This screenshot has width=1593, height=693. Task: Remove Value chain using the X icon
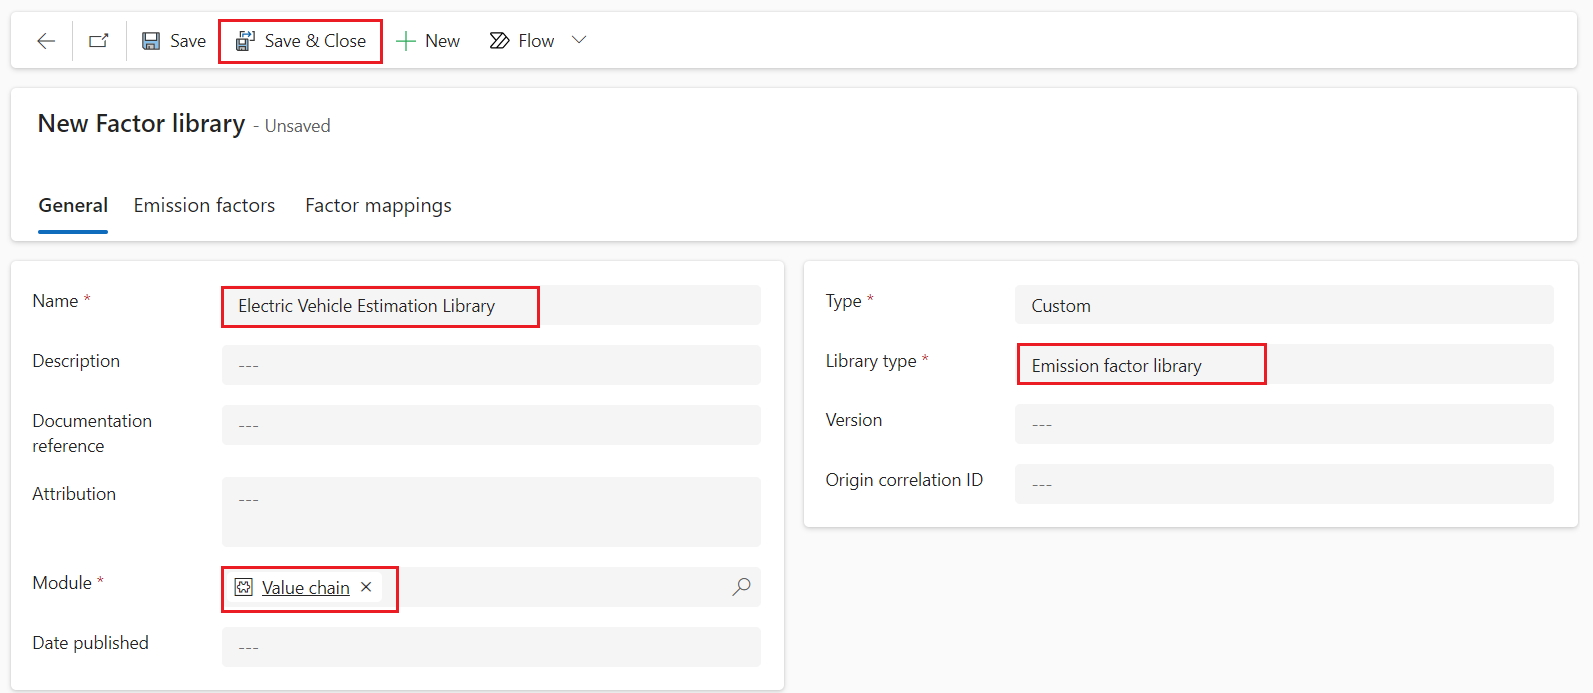[x=366, y=587]
